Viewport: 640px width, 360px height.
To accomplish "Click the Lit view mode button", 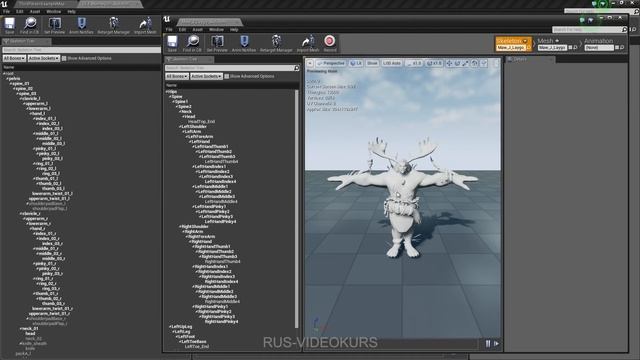I will (x=356, y=63).
